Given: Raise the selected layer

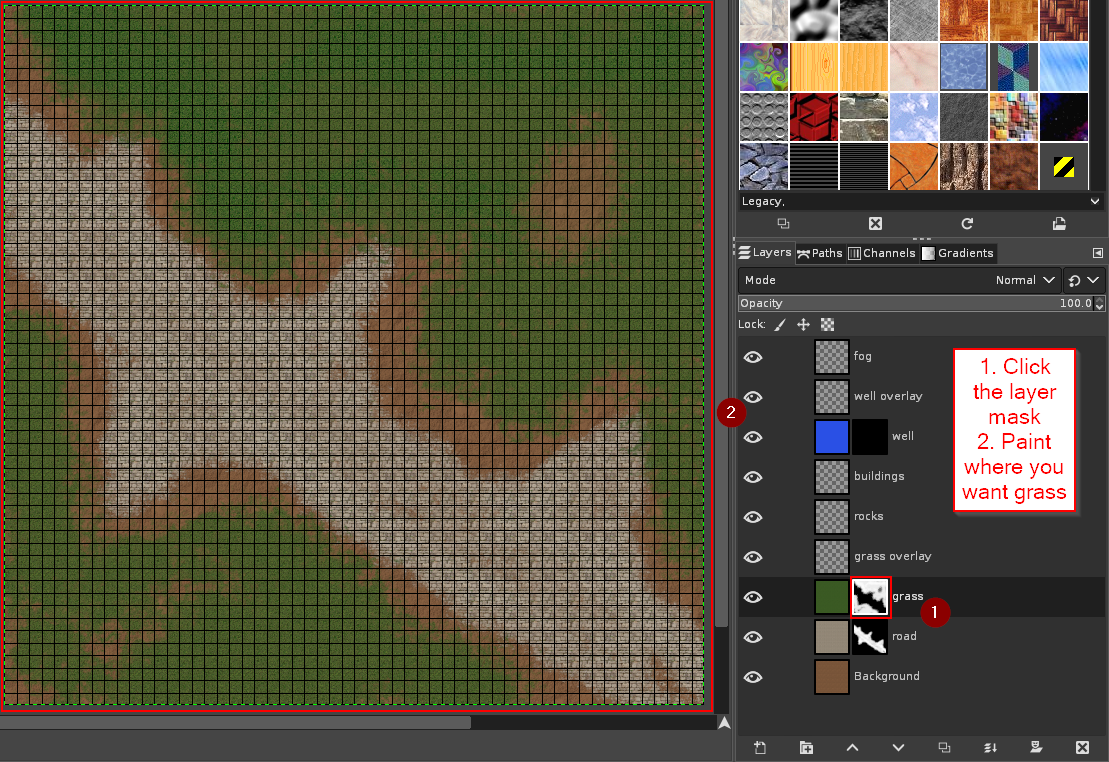Looking at the screenshot, I should (852, 747).
